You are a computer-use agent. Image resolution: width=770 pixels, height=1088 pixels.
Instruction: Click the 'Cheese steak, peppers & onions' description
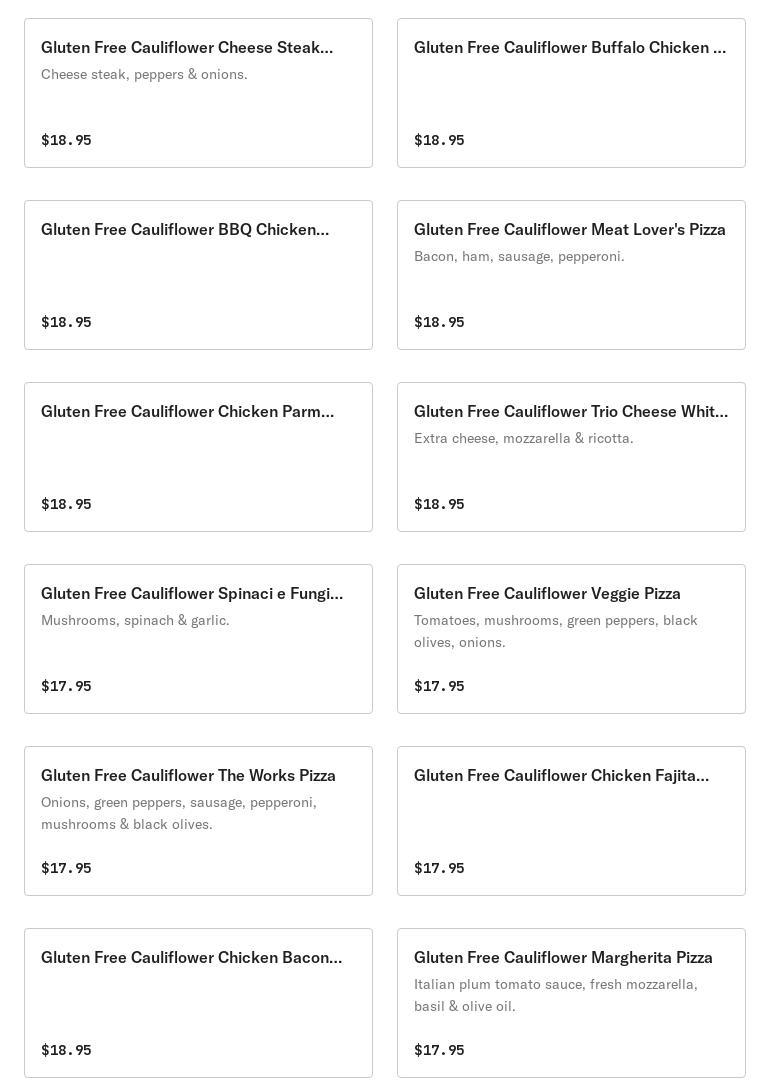click(144, 75)
